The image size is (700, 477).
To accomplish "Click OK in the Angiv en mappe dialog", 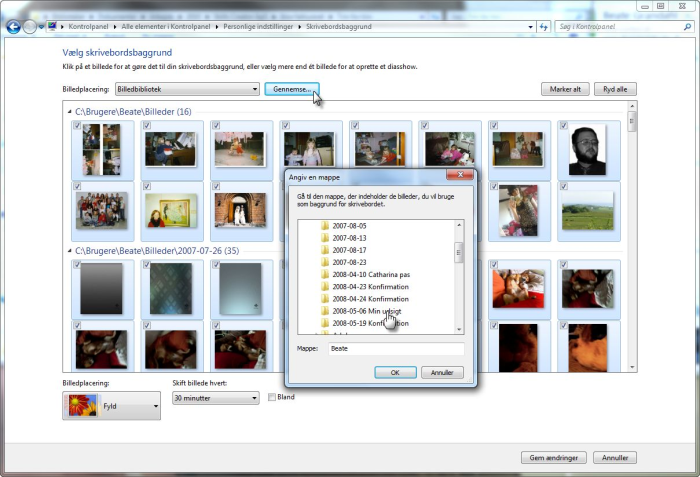I will pyautogui.click(x=395, y=372).
